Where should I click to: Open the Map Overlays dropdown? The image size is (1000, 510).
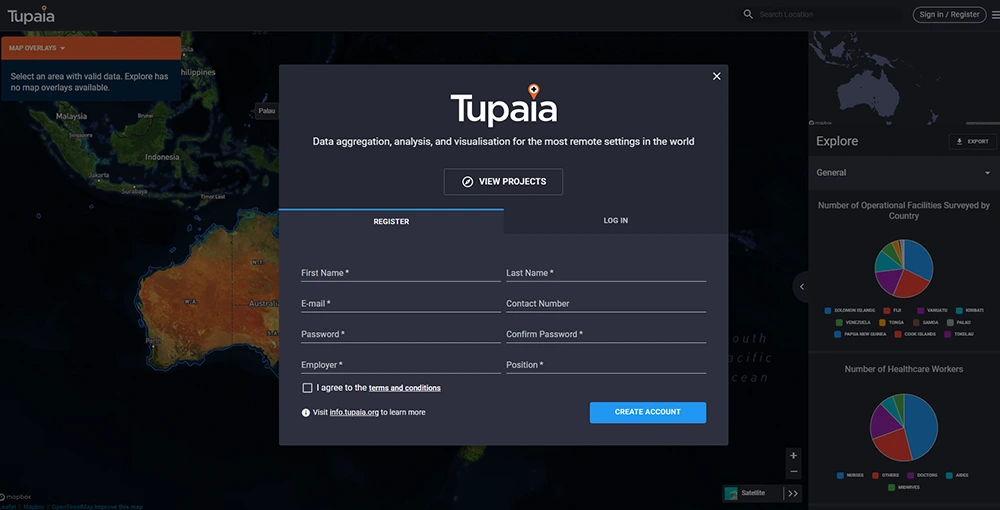coord(91,48)
